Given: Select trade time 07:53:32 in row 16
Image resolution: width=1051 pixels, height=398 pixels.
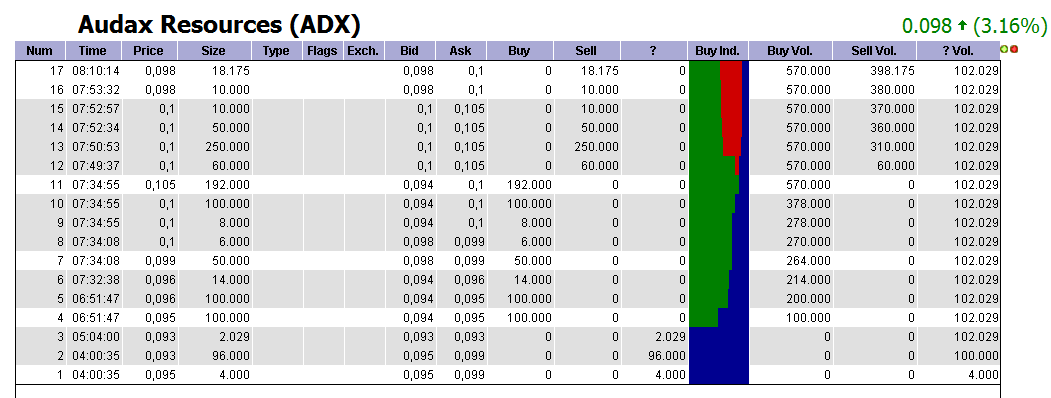Looking at the screenshot, I should [96, 89].
